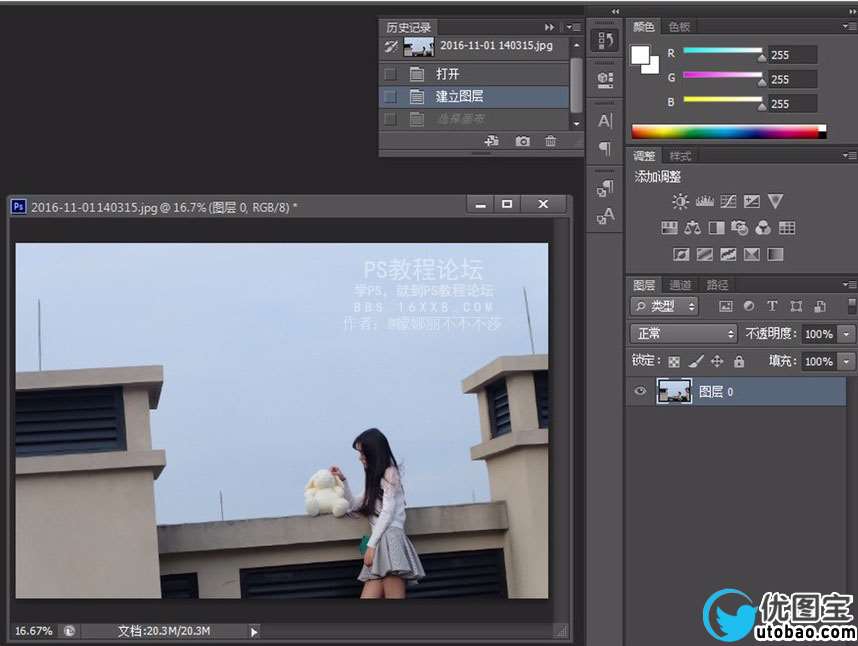
Task: Create new document from current state
Action: pos(491,141)
